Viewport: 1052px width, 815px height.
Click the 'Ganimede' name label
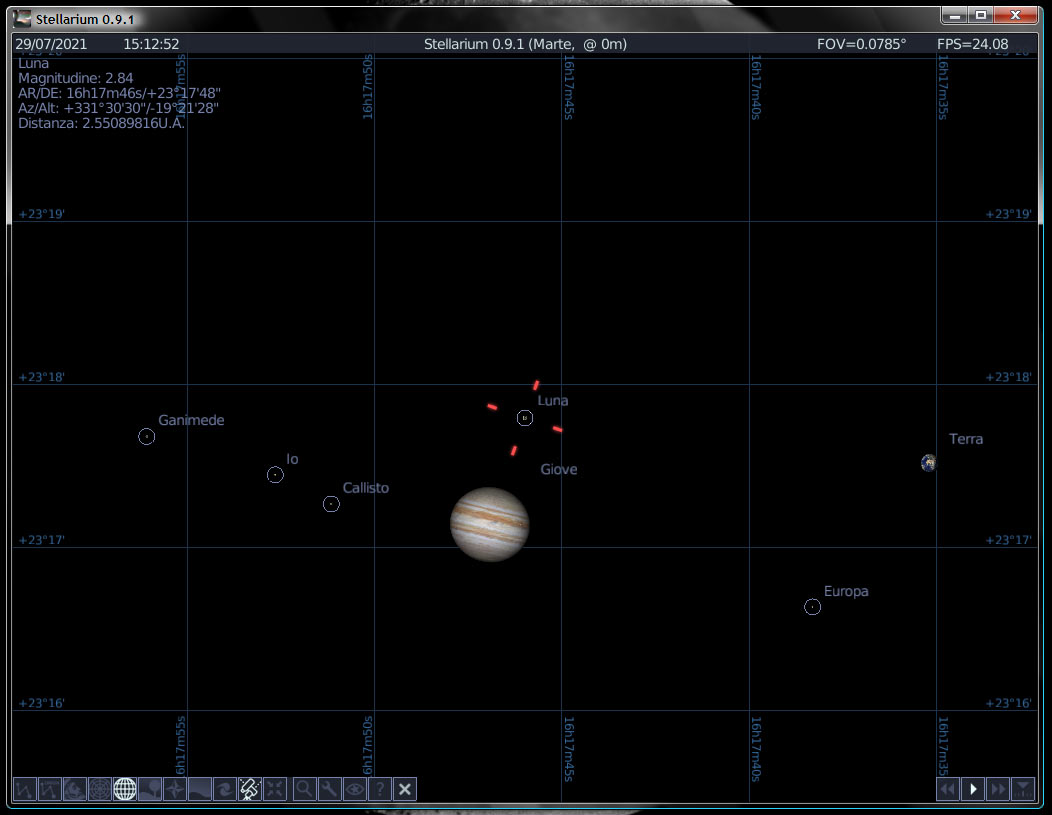[191, 420]
